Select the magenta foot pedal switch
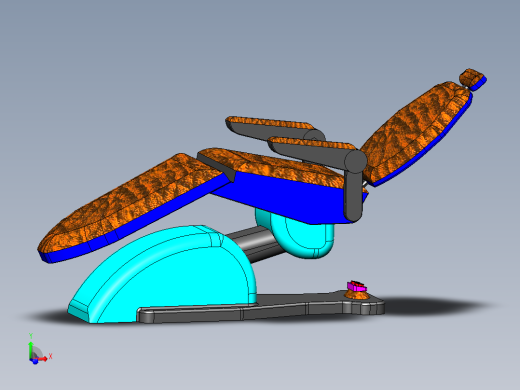This screenshot has height=390, width=520. tap(356, 286)
